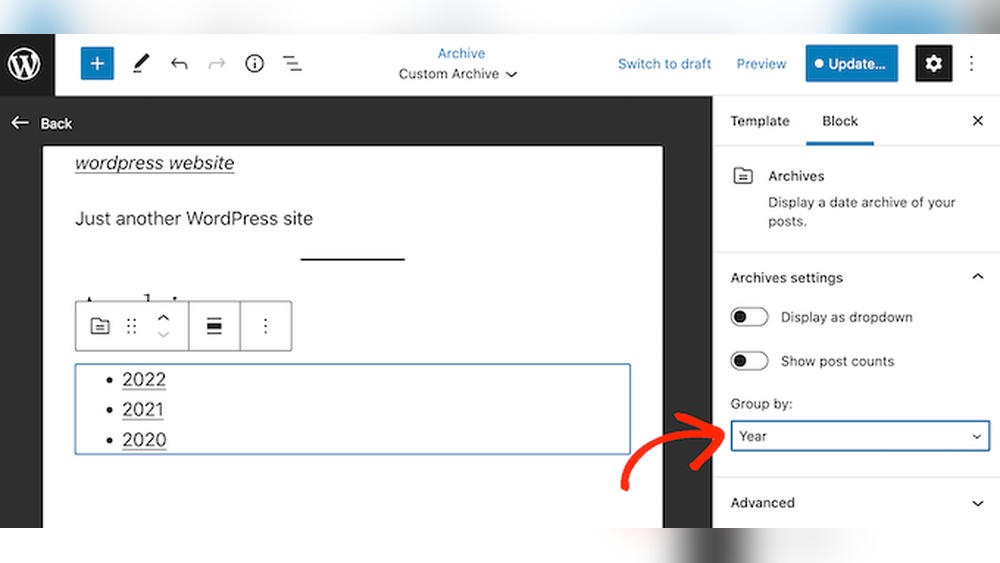
Task: Enable Show post counts toggle
Action: [749, 361]
